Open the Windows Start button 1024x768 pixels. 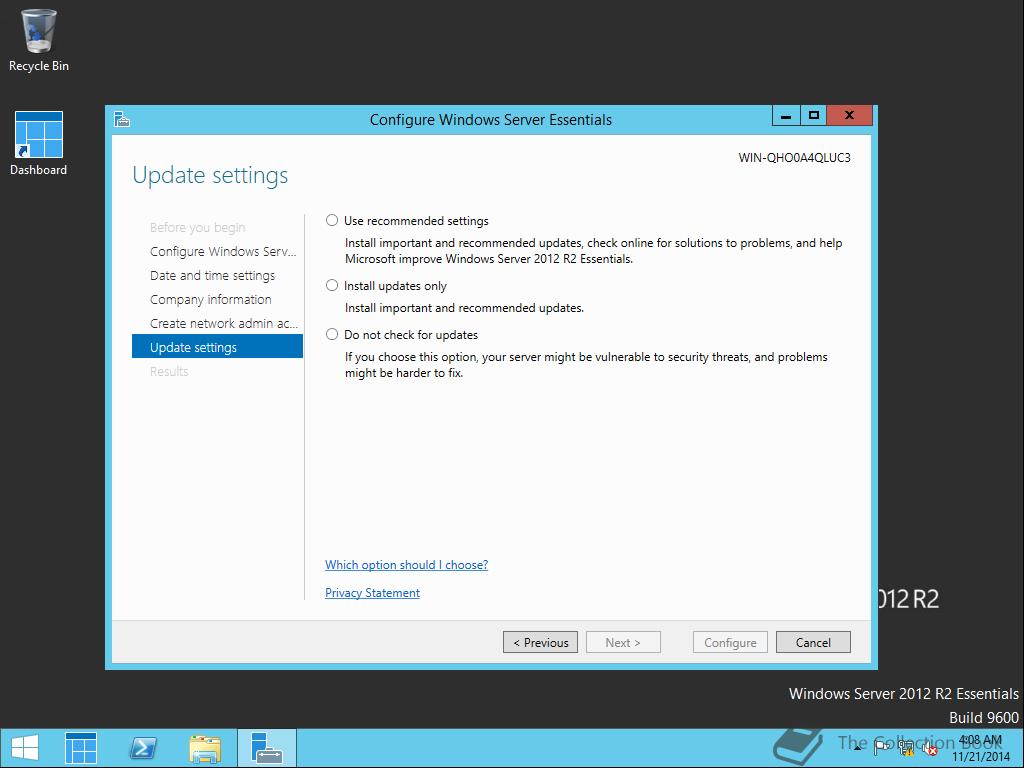click(x=25, y=748)
